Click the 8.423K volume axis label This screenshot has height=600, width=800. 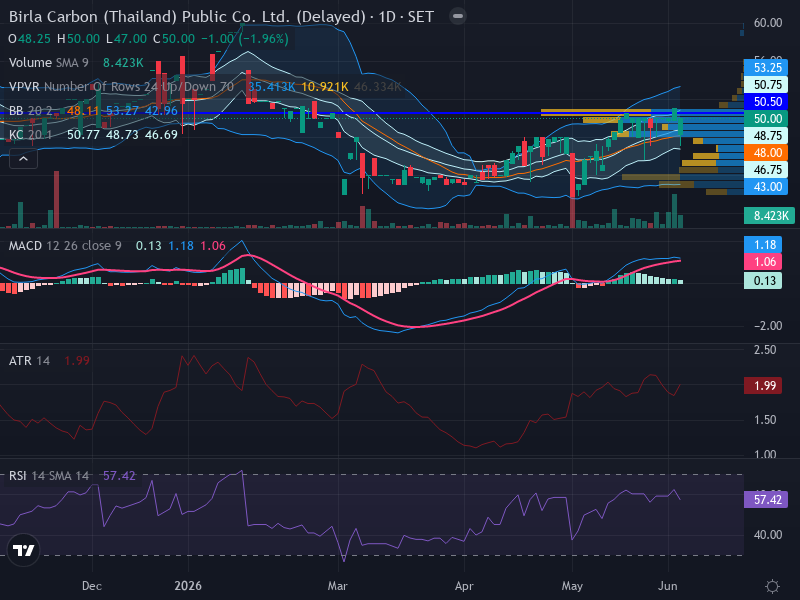(x=769, y=216)
